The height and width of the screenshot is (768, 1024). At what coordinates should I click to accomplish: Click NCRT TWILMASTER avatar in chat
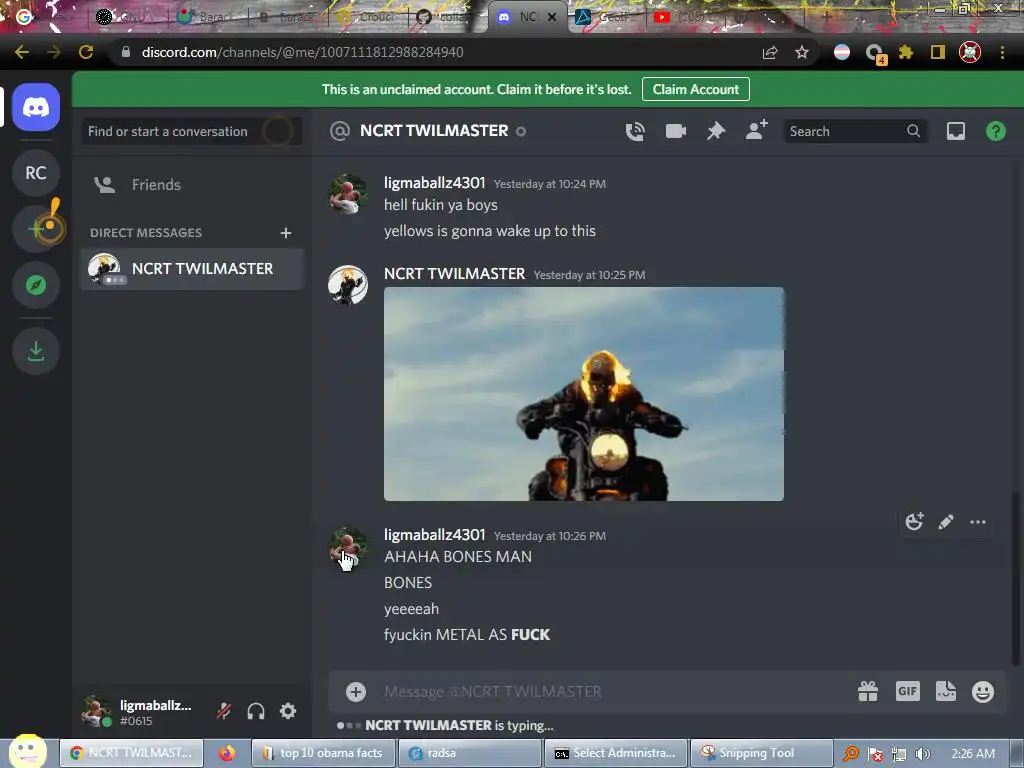[x=347, y=285]
